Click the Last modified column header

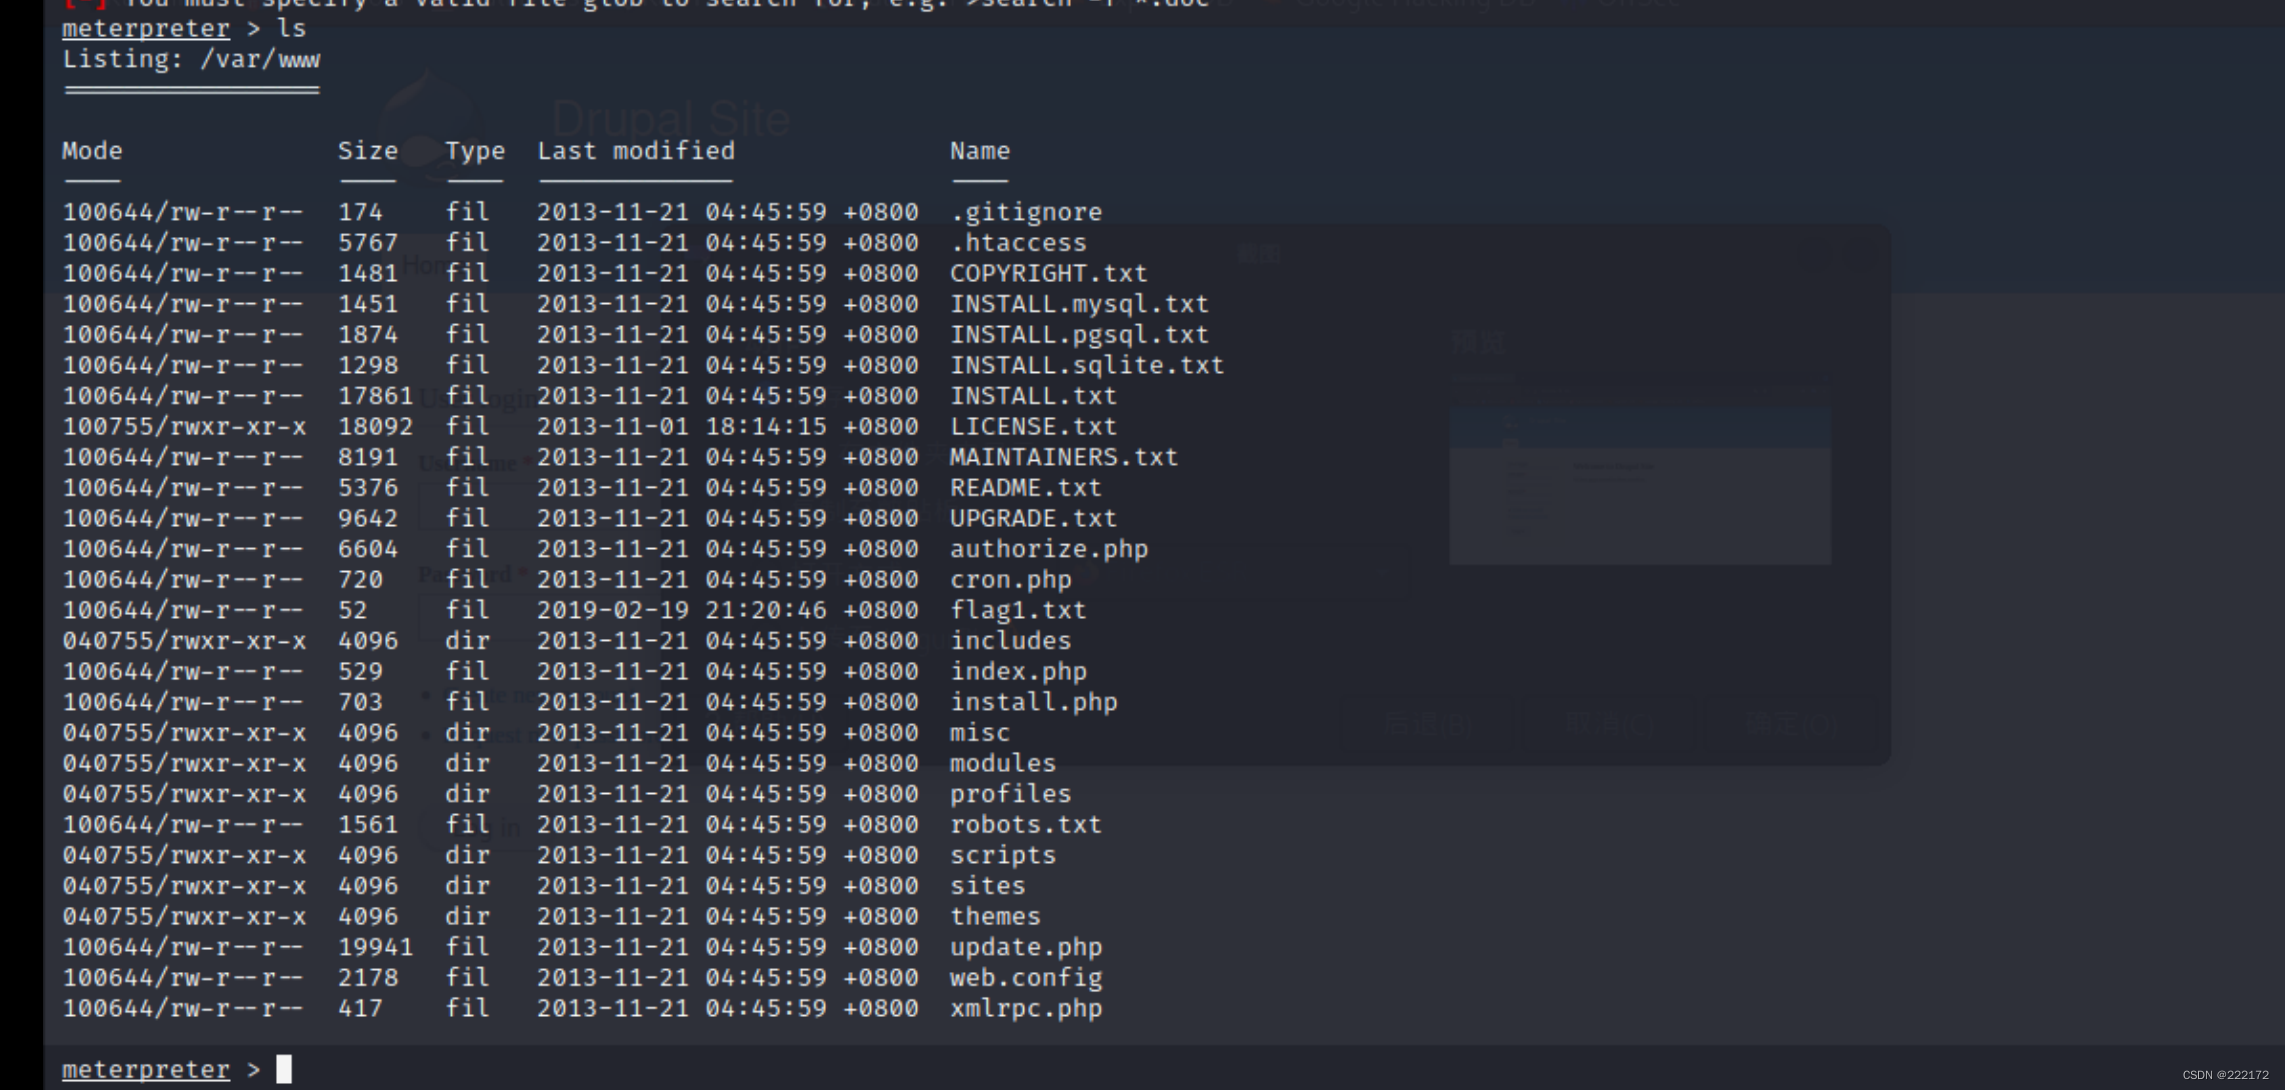point(635,151)
